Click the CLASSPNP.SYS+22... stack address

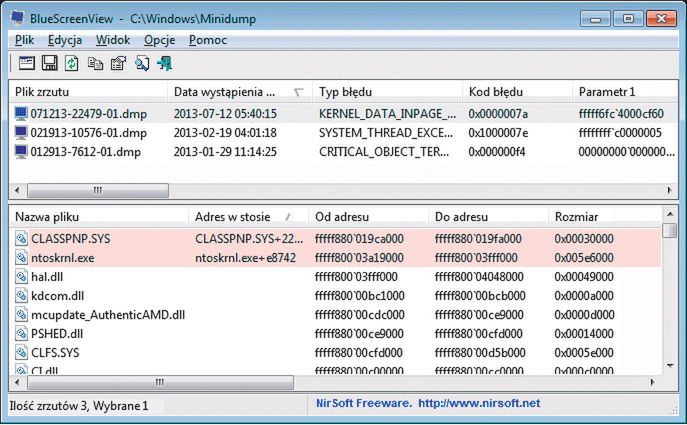tap(249, 239)
